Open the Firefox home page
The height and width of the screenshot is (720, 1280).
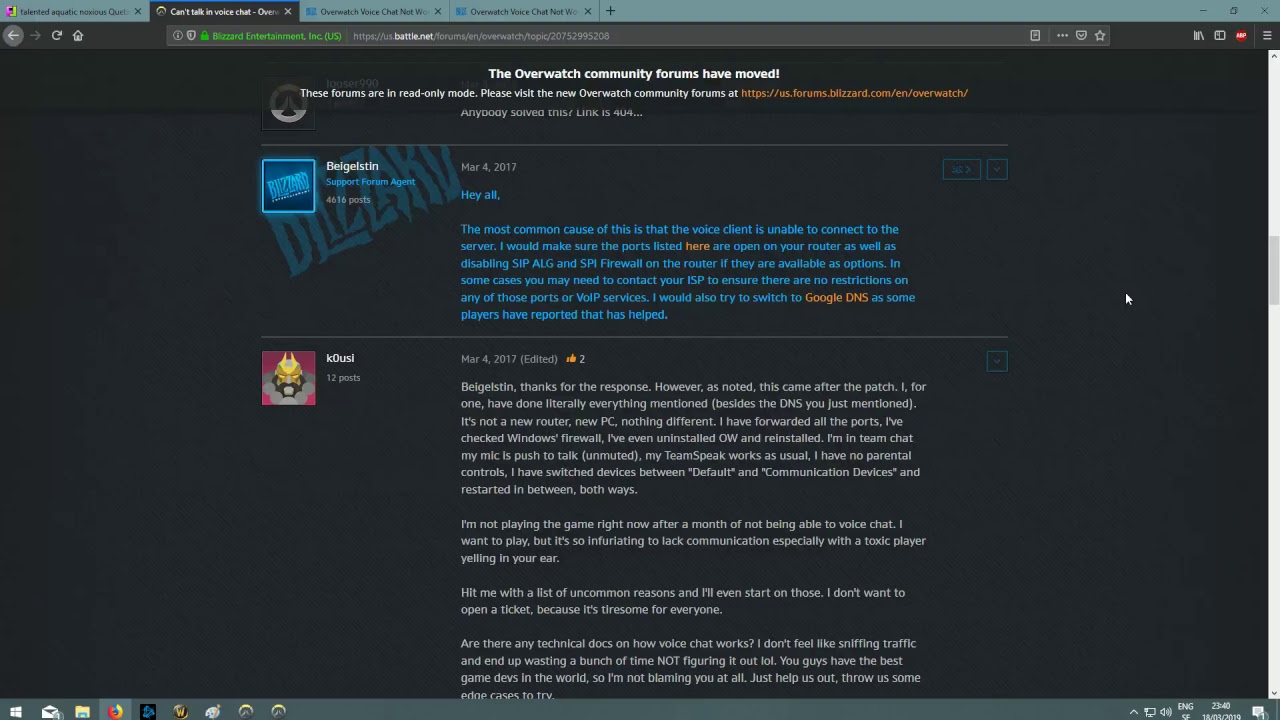(x=78, y=35)
